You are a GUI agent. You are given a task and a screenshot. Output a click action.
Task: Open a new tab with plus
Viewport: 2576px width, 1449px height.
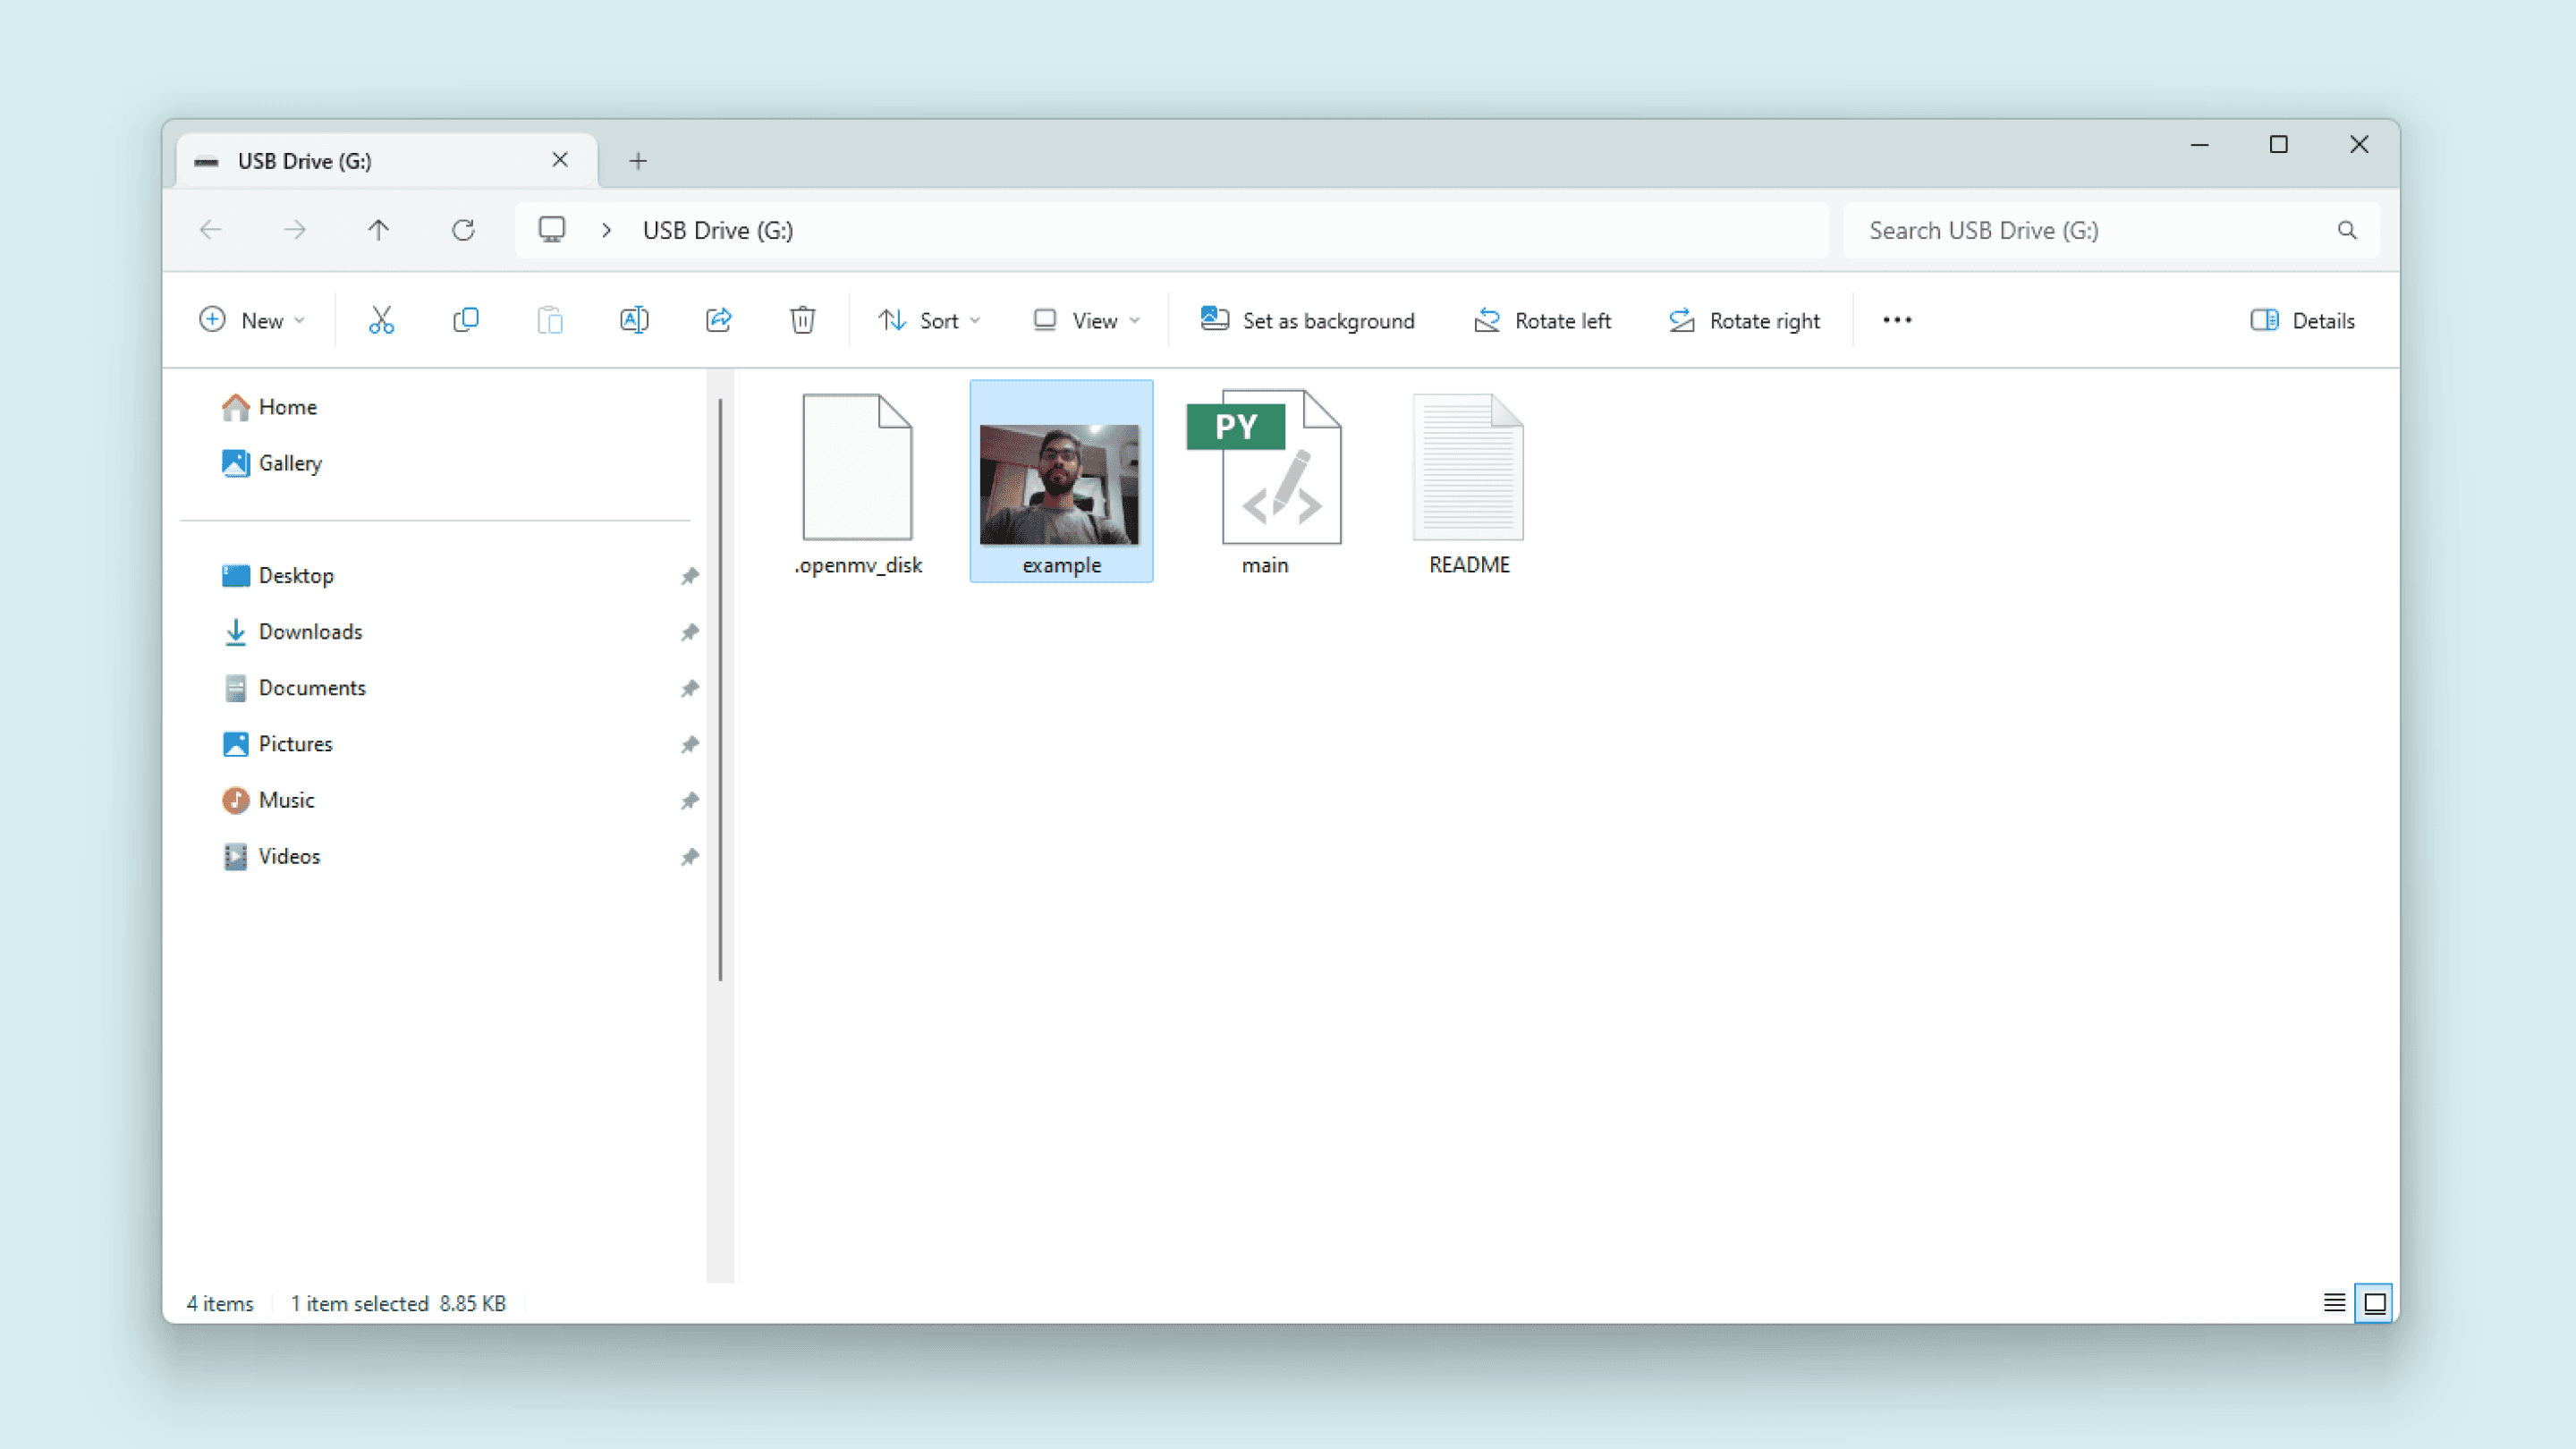point(638,161)
